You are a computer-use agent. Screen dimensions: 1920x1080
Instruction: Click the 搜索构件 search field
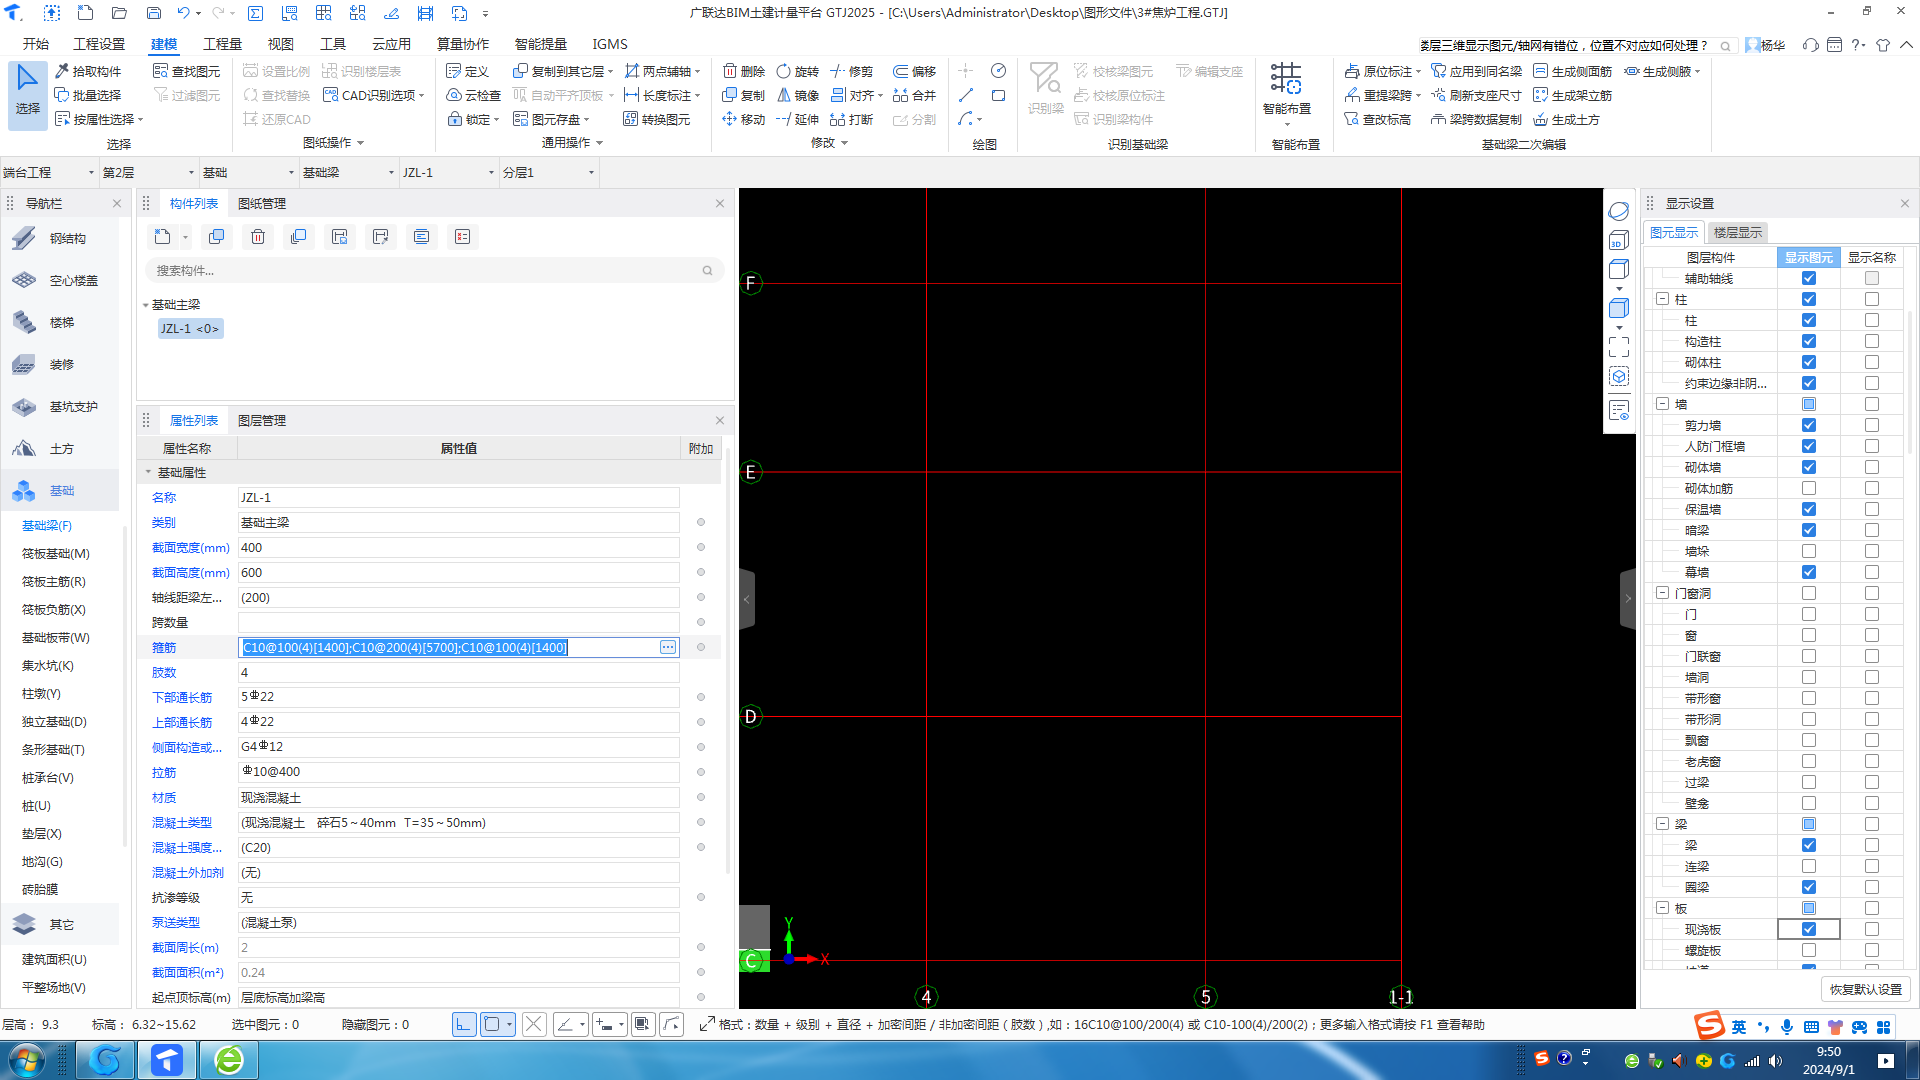[x=434, y=270]
